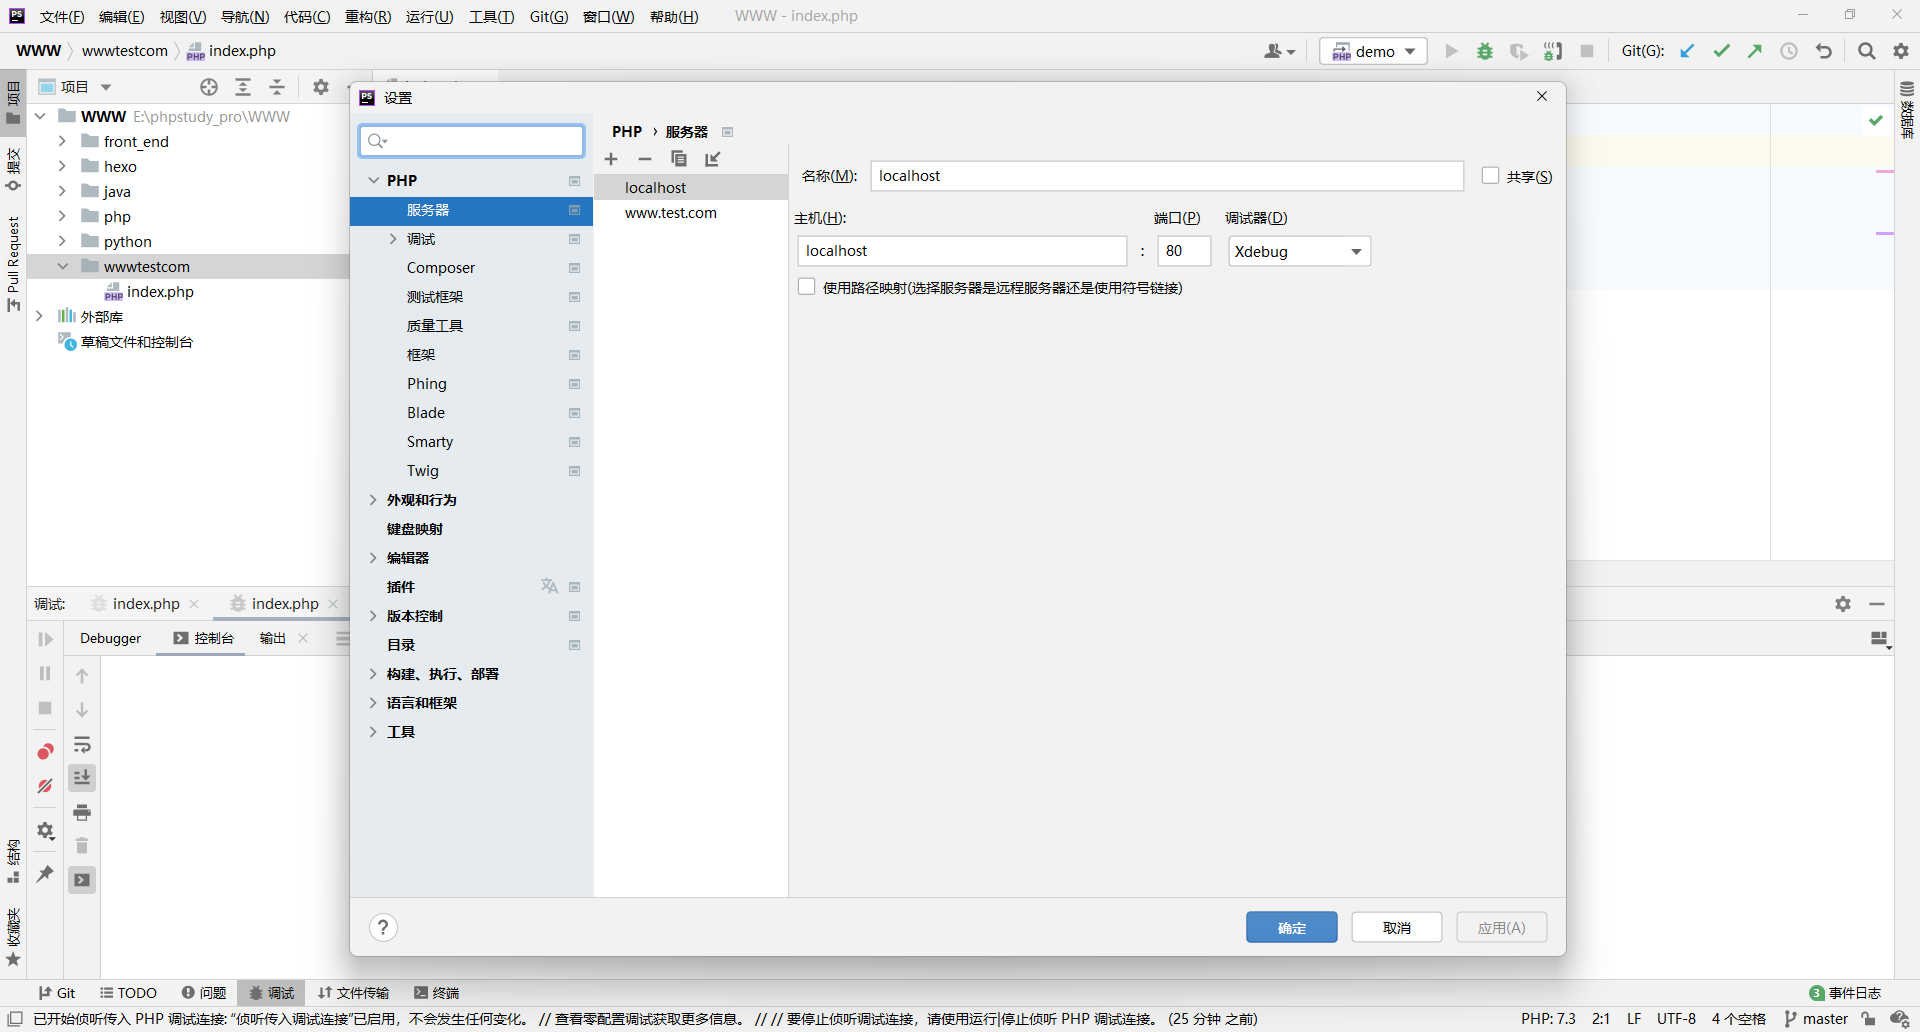
Task: Open the 终端 tool window tab
Action: [x=436, y=993]
